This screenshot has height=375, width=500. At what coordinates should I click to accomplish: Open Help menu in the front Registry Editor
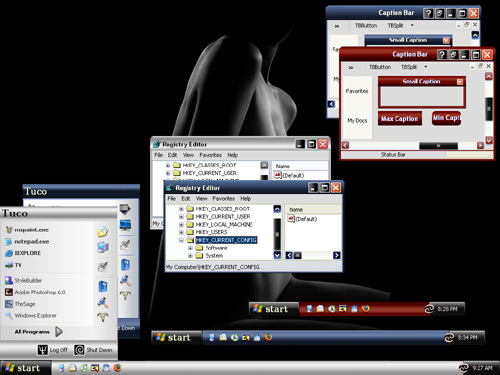[246, 199]
